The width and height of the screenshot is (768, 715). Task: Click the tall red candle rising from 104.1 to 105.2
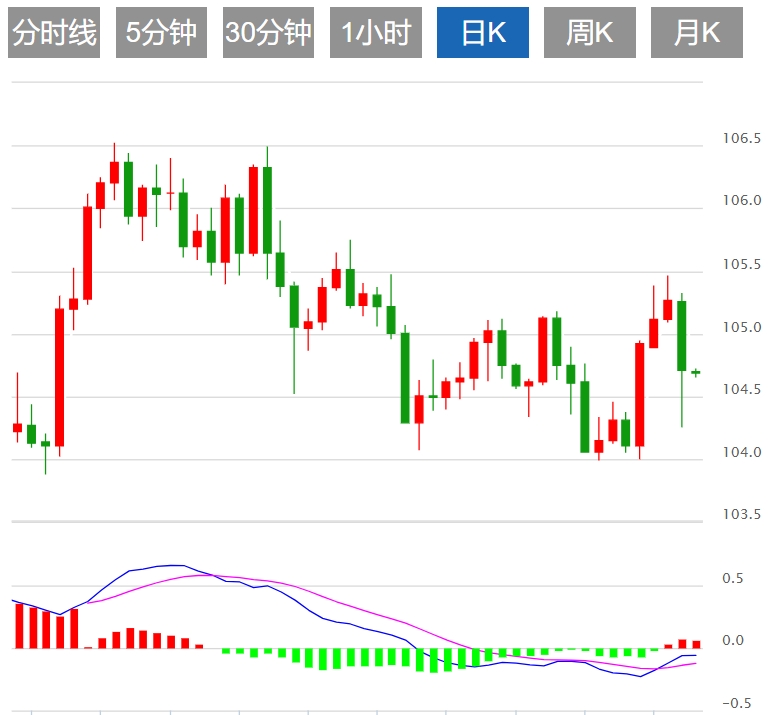[59, 377]
